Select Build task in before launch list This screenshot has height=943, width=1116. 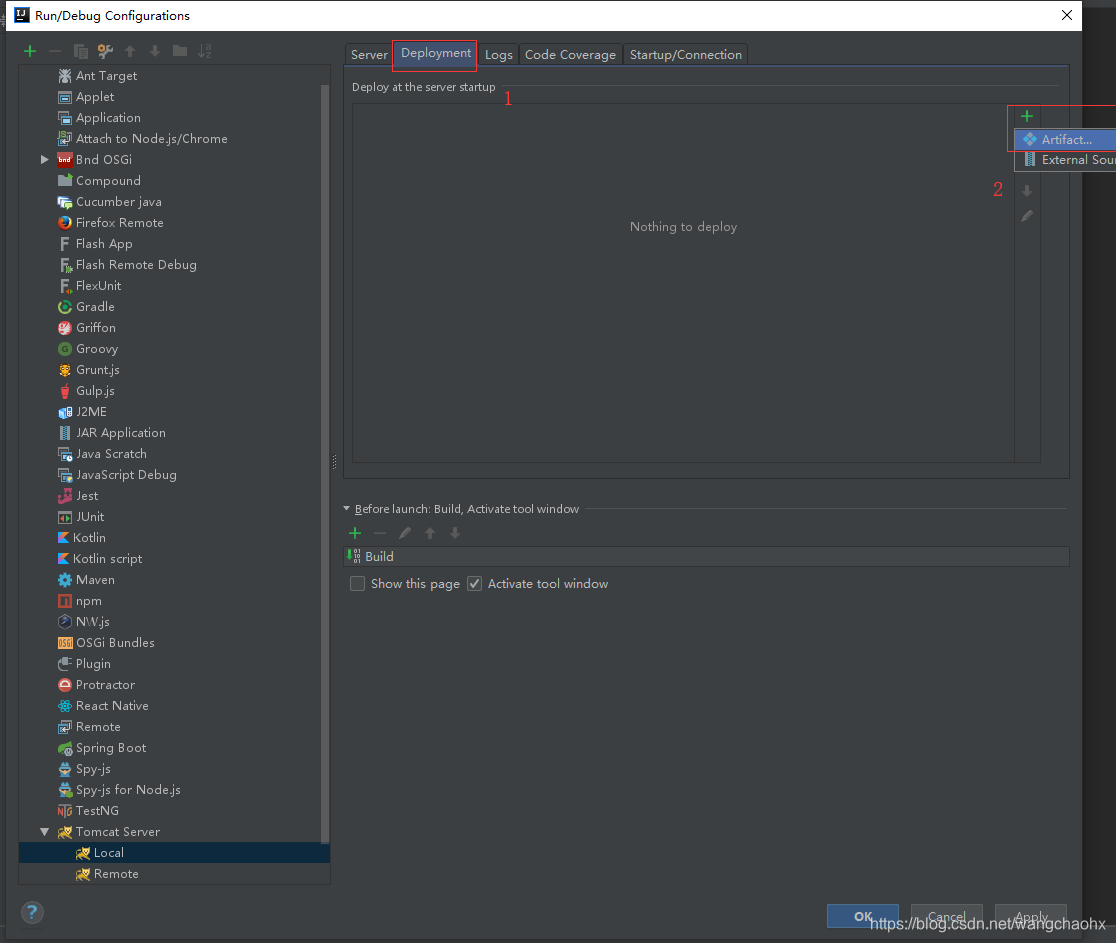705,557
